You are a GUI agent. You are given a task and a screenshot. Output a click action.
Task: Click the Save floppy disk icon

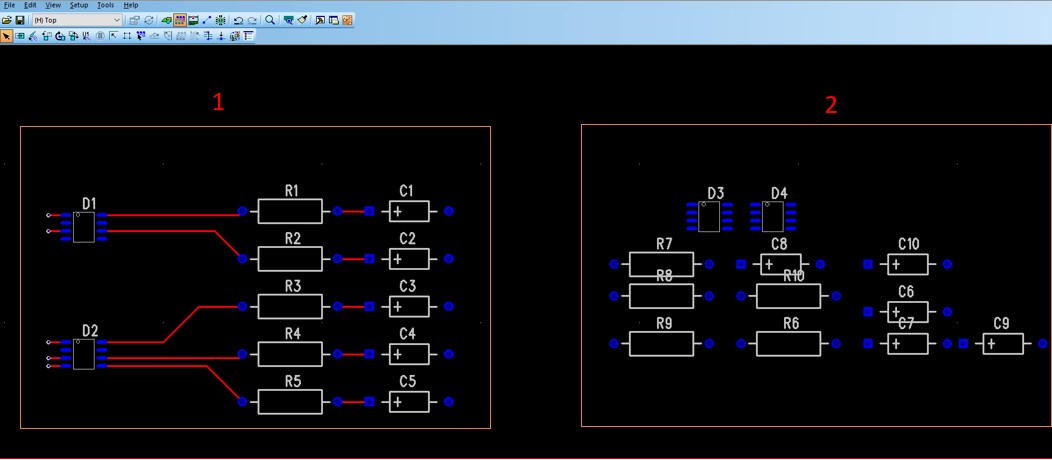(20, 20)
